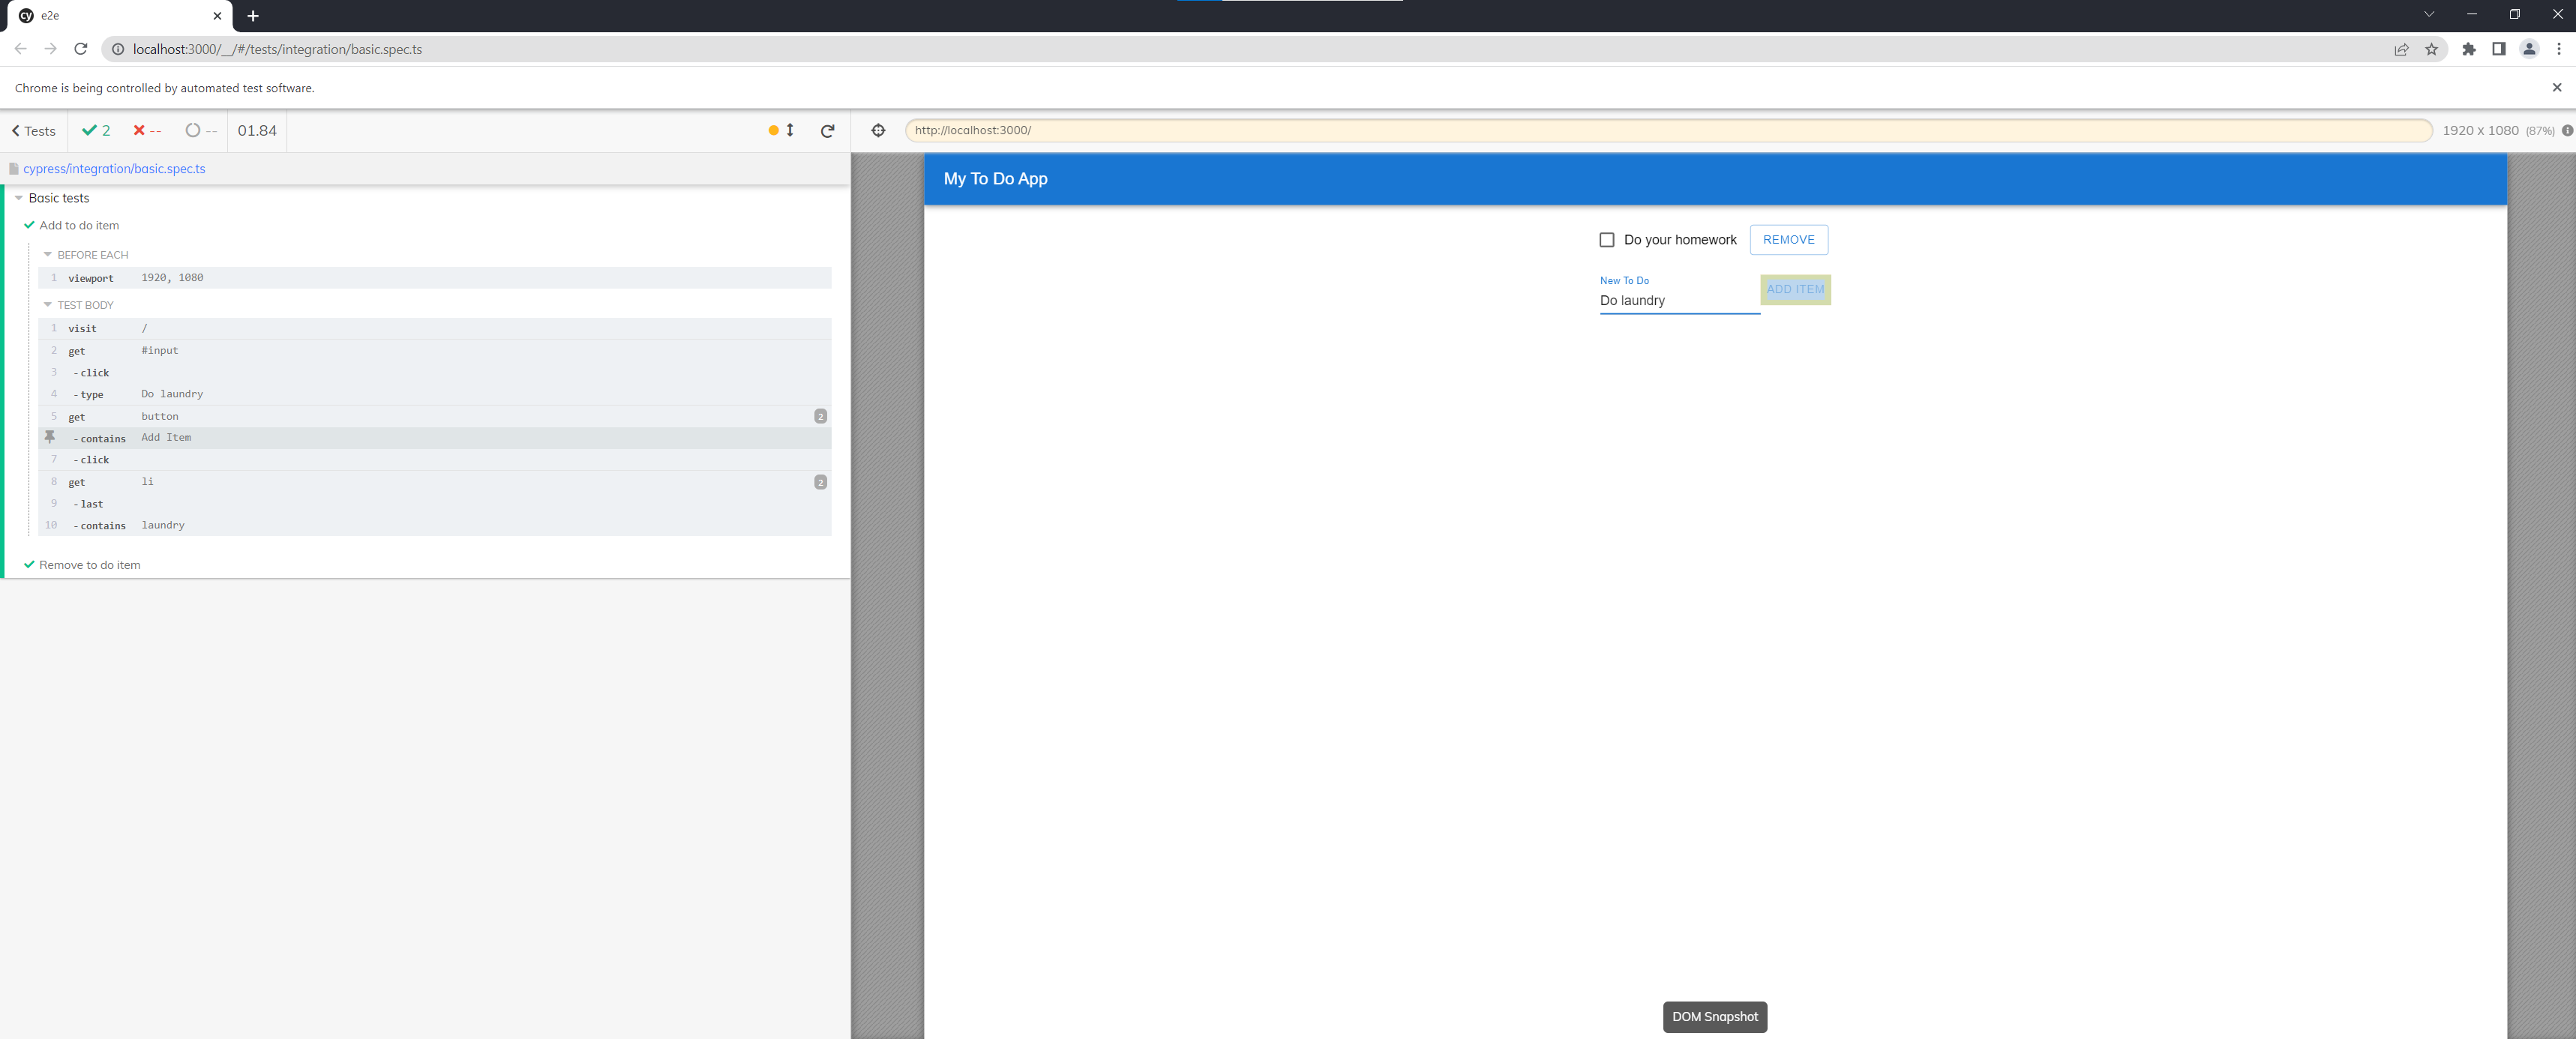
Task: Click the failed tests X icon
Action: point(138,130)
